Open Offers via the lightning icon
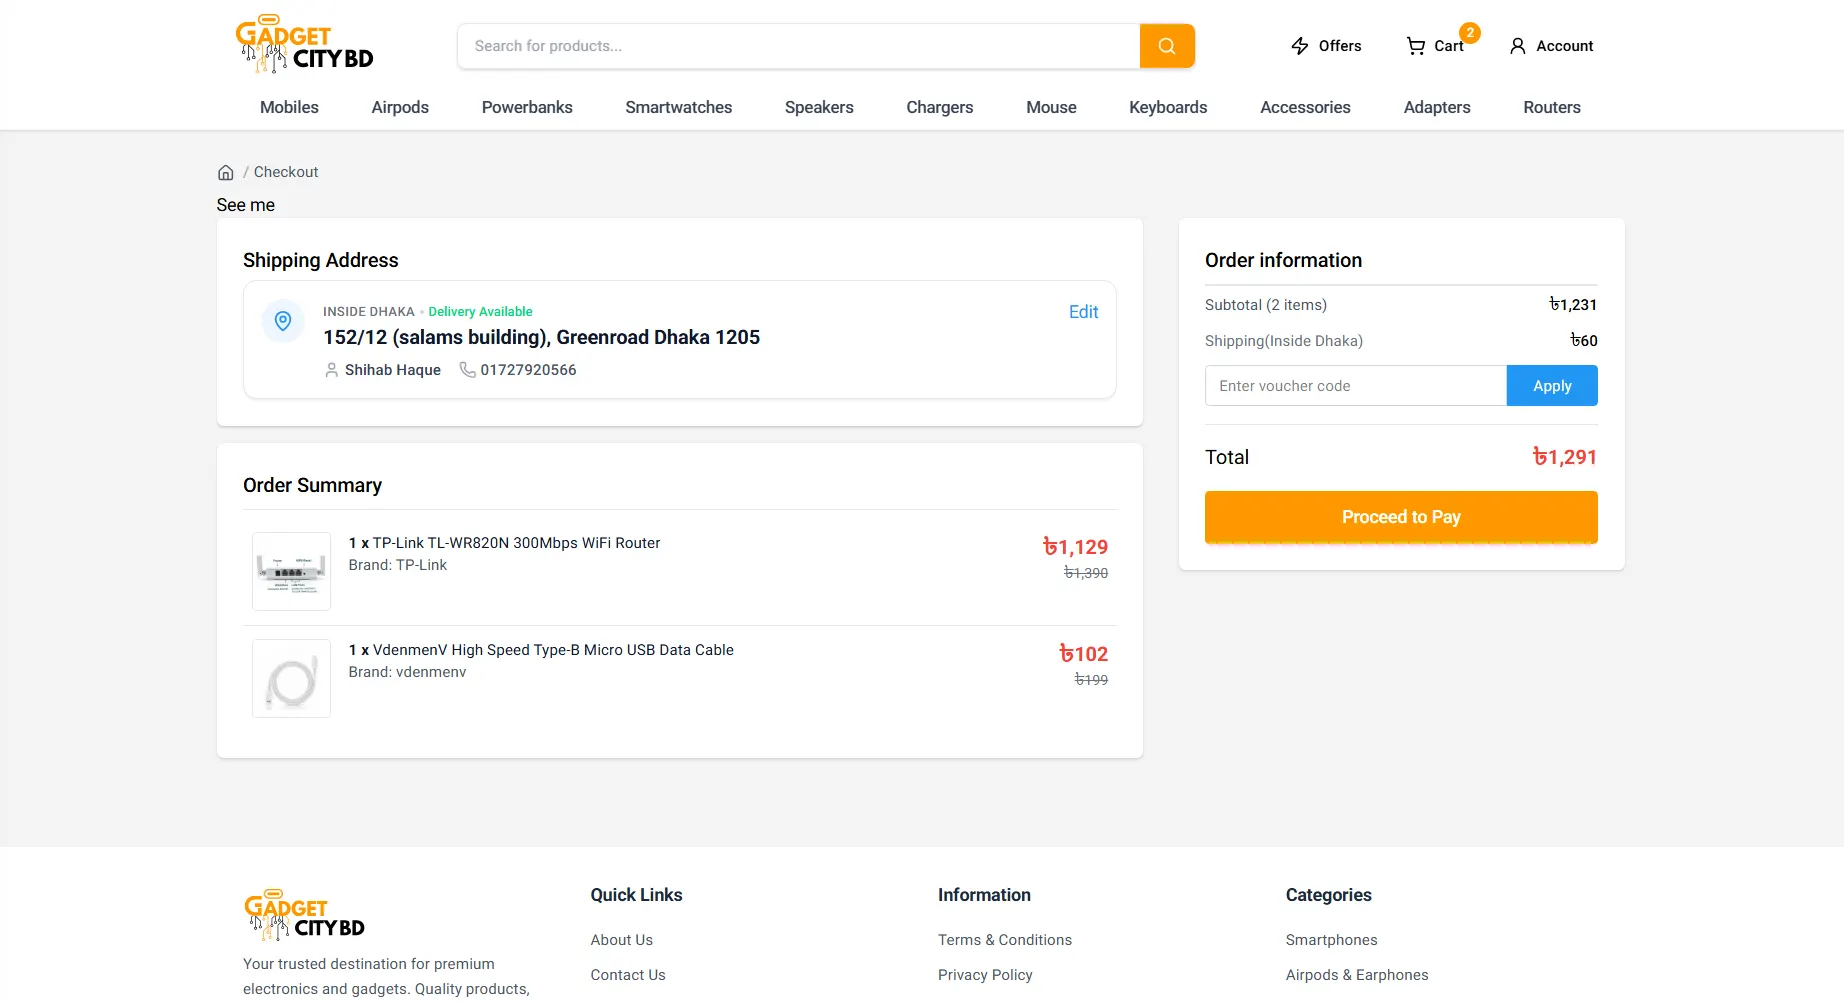The image size is (1844, 1002). click(1299, 46)
